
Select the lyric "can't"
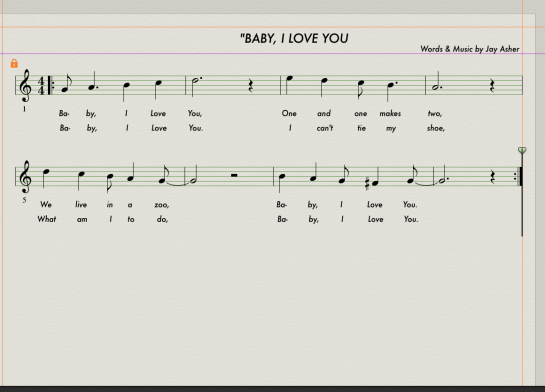click(x=325, y=128)
